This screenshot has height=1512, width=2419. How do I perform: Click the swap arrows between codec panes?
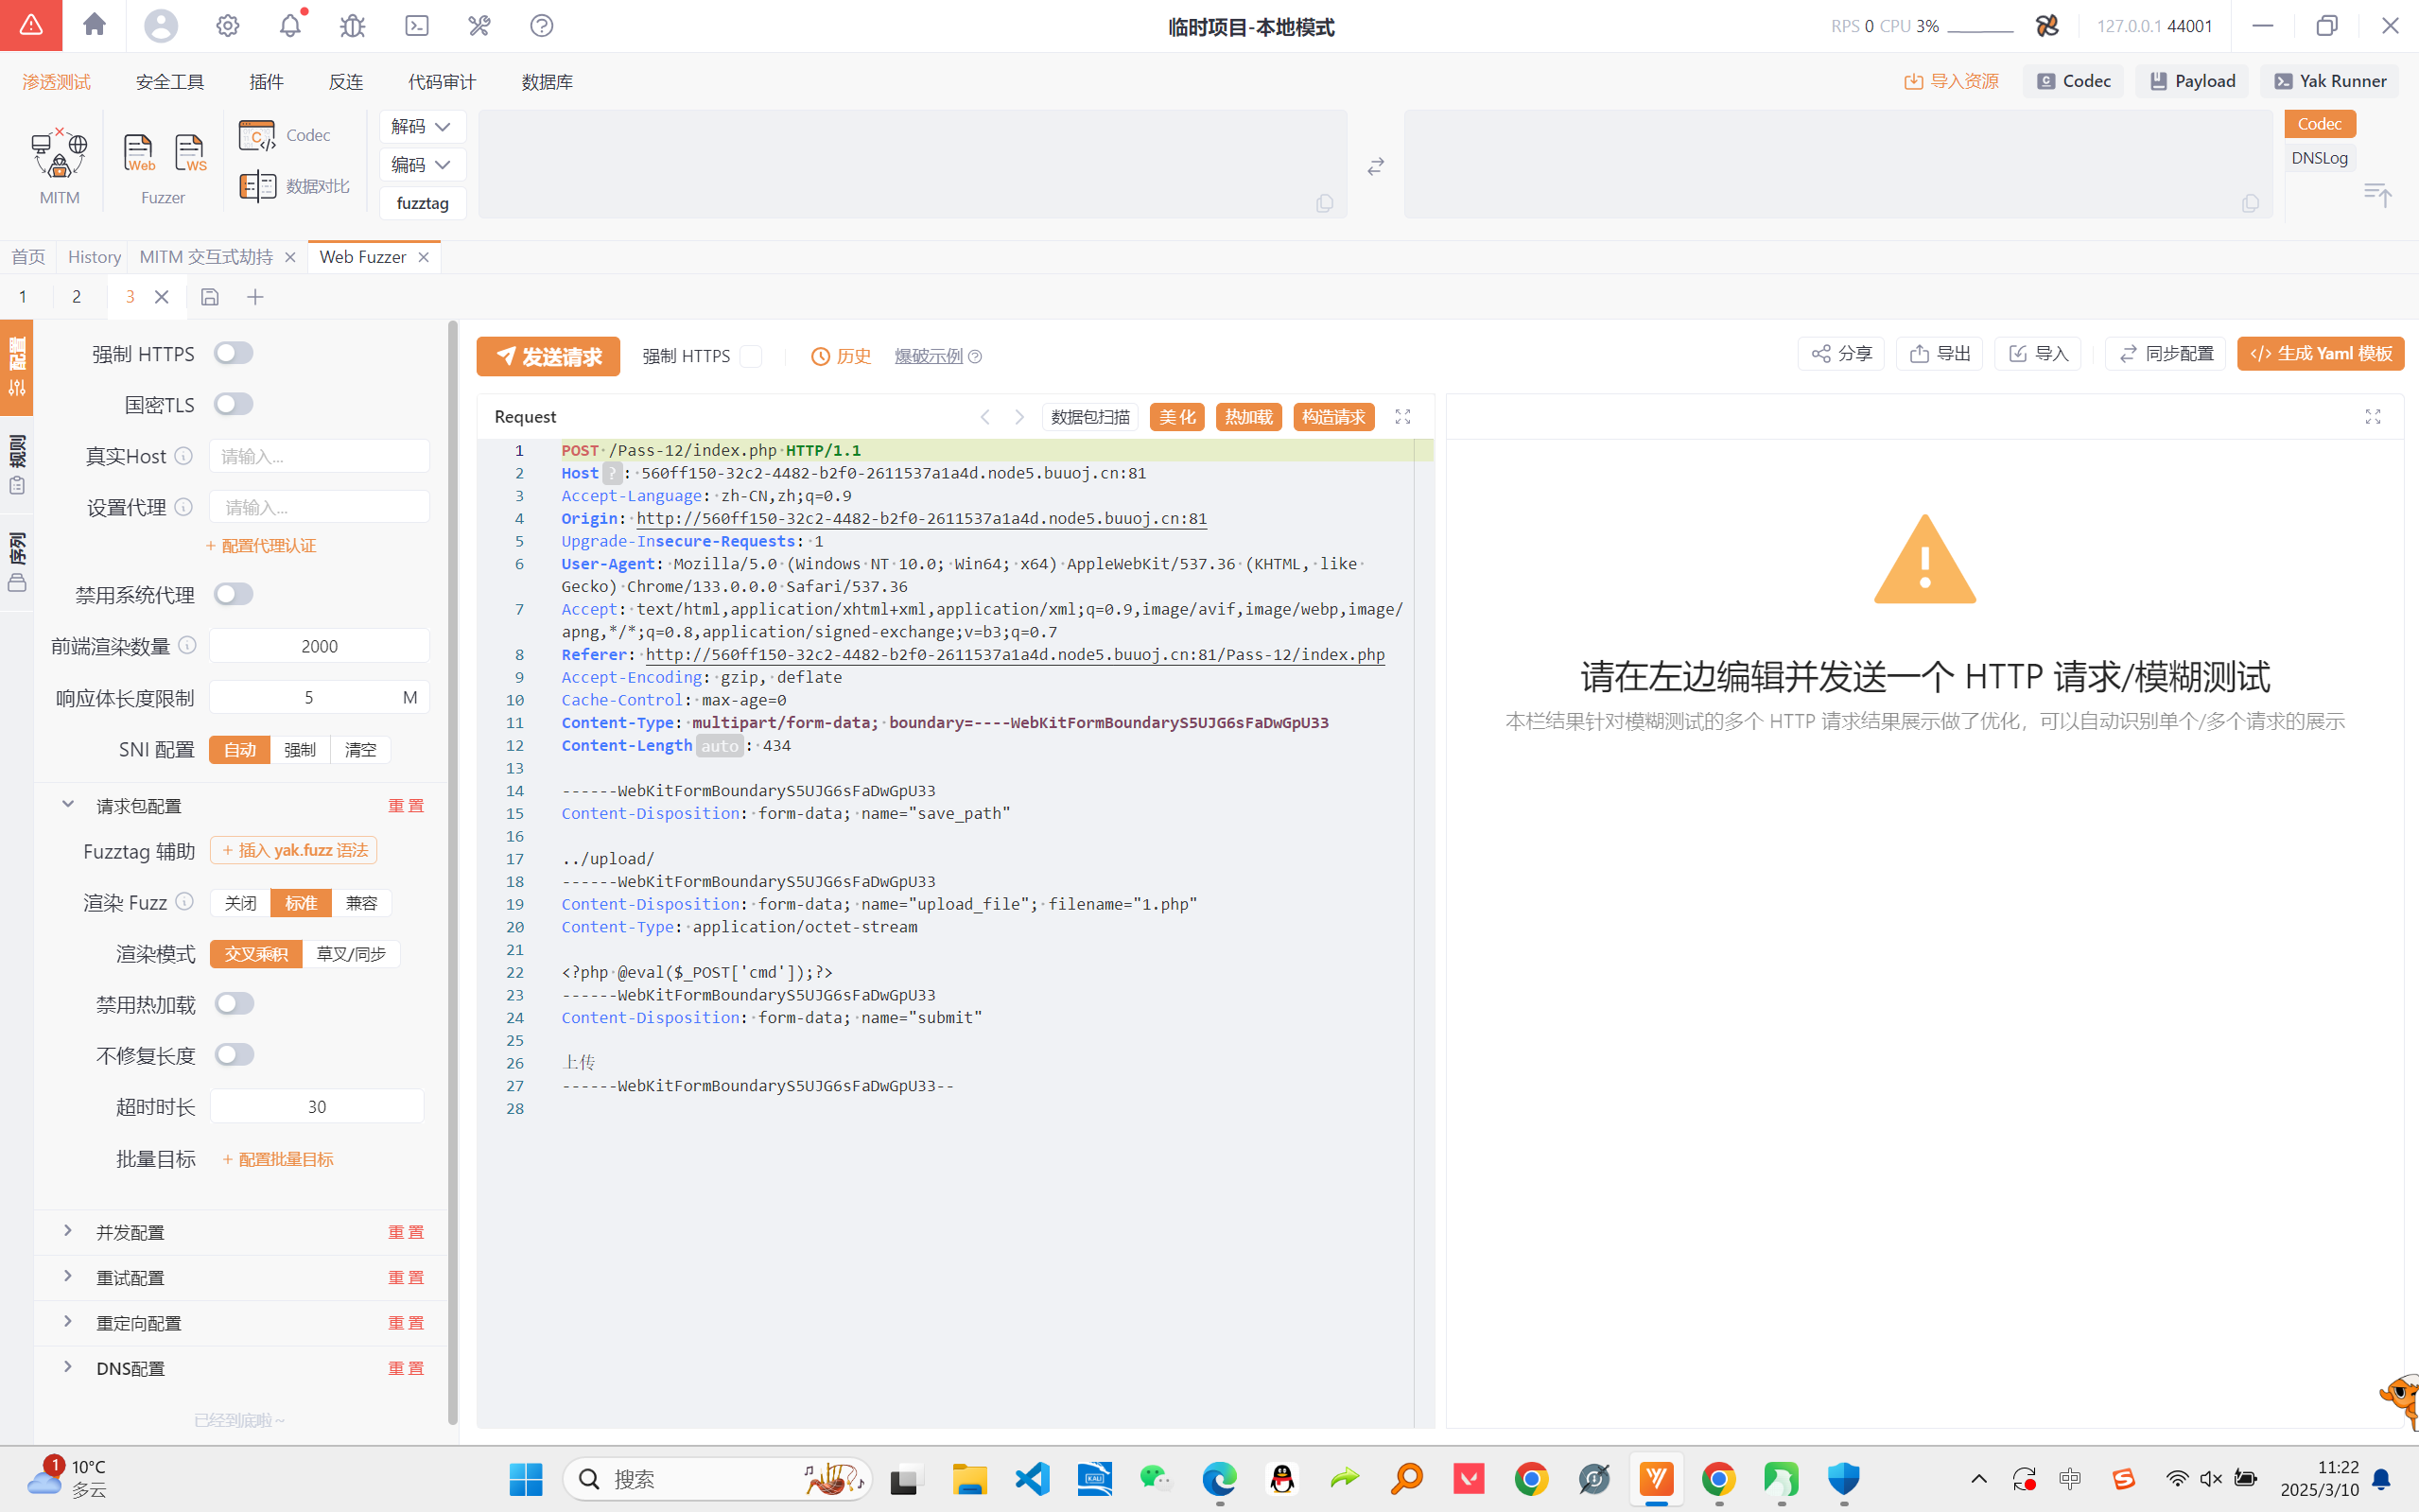(x=1376, y=166)
